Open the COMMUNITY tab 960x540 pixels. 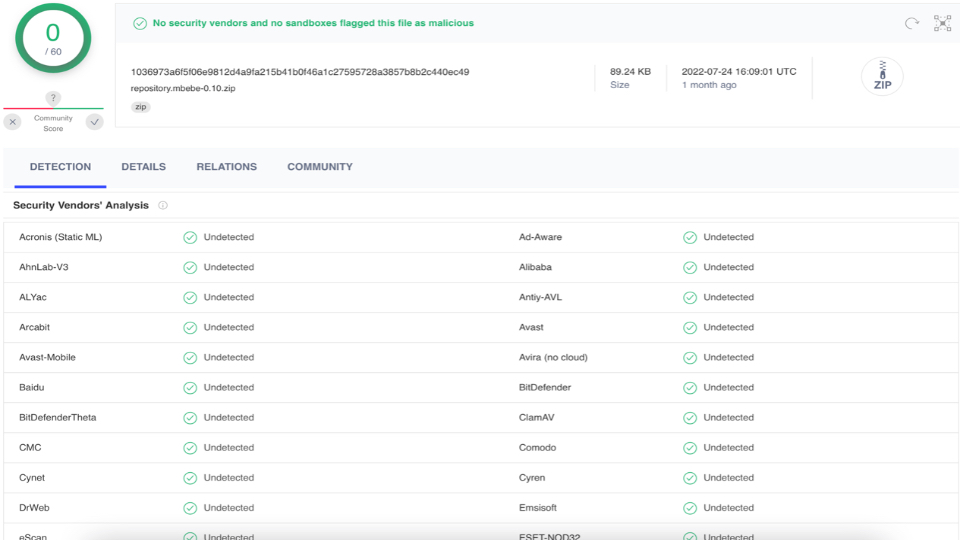320,167
